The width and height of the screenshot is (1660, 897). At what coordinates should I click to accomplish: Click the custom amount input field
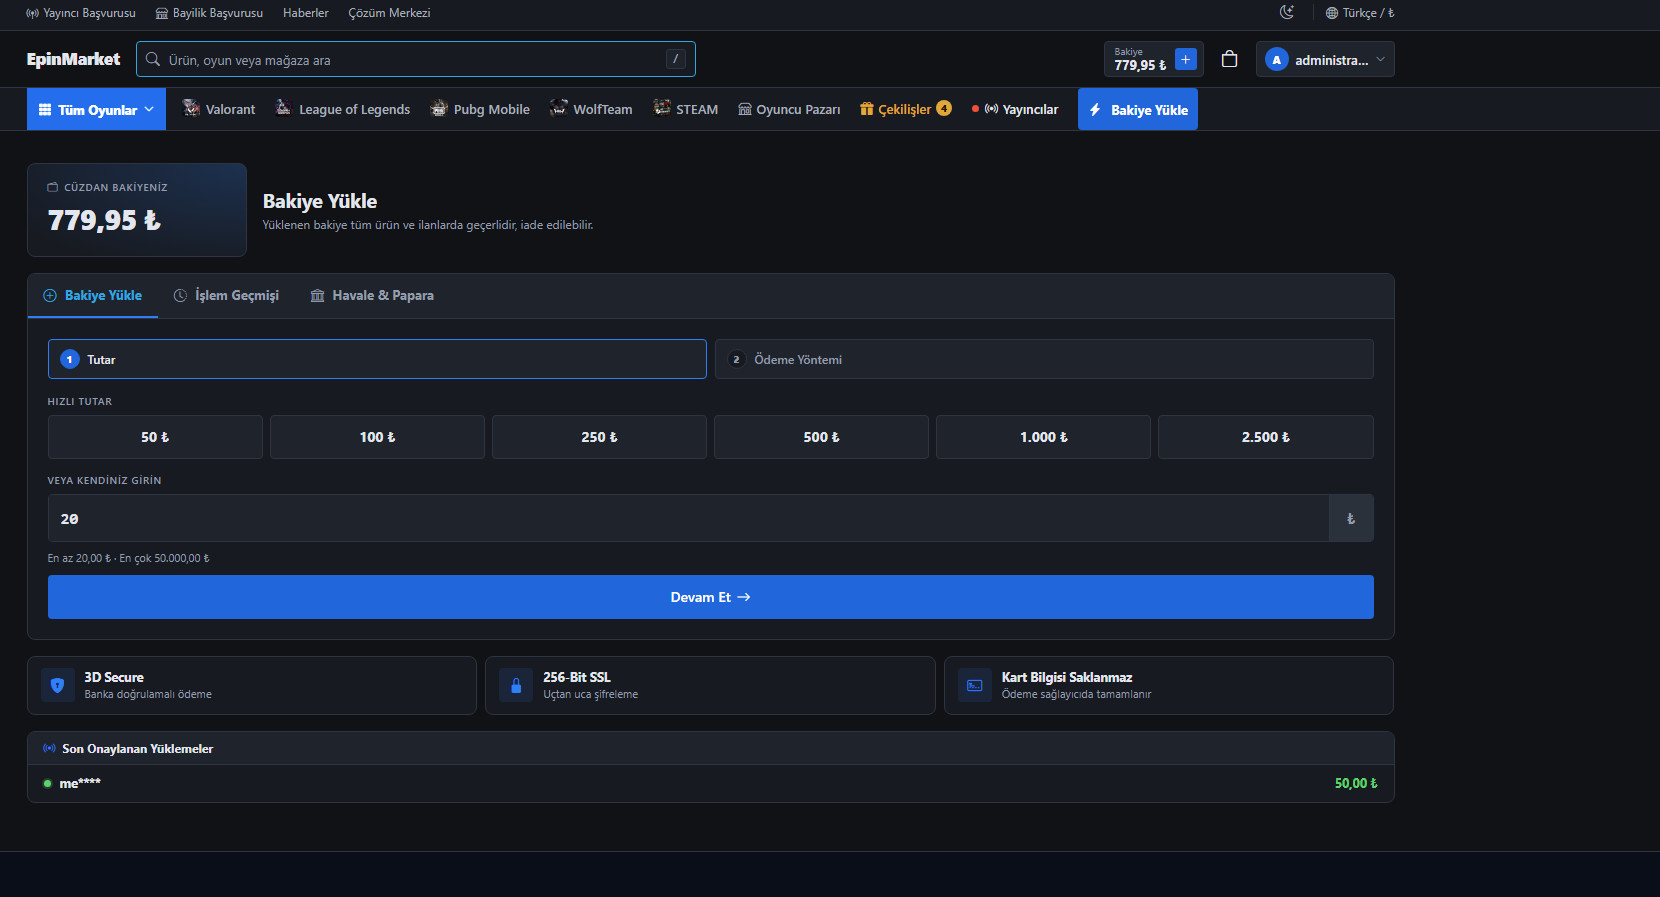point(688,518)
